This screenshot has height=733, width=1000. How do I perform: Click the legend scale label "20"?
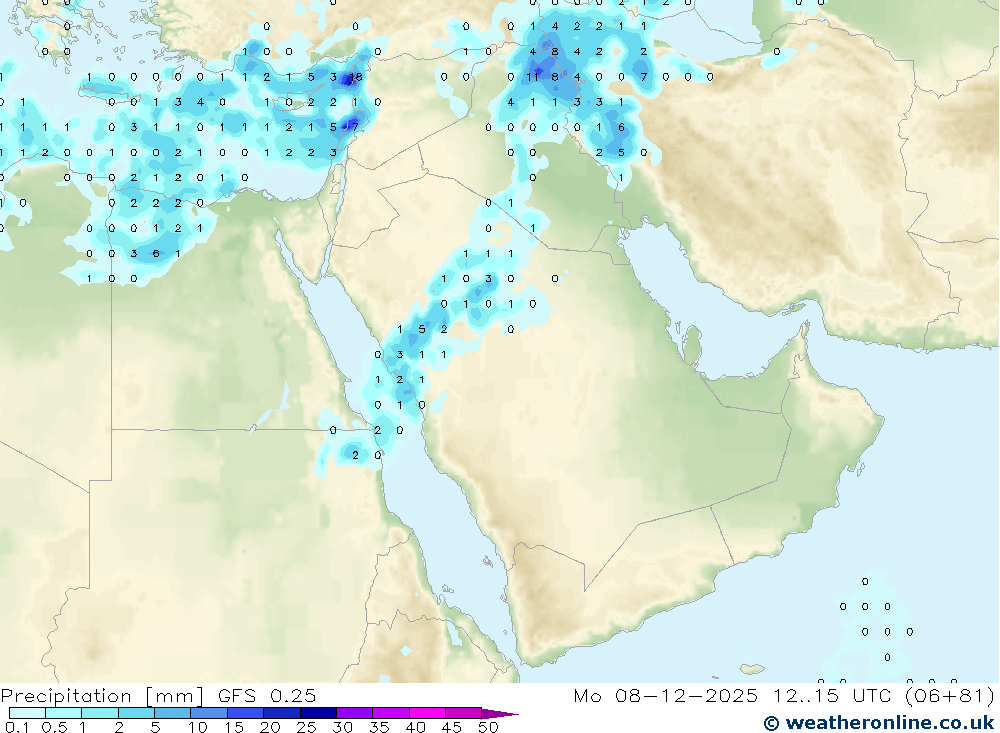(x=270, y=727)
